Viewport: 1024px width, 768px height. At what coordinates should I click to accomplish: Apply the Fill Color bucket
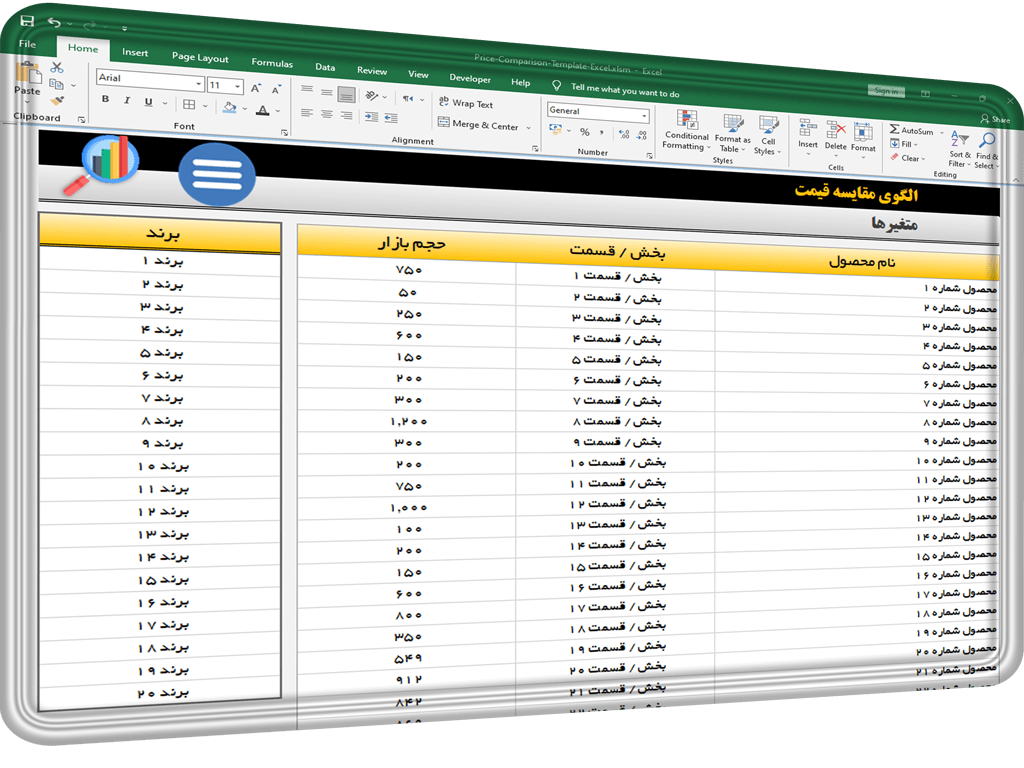[x=229, y=107]
